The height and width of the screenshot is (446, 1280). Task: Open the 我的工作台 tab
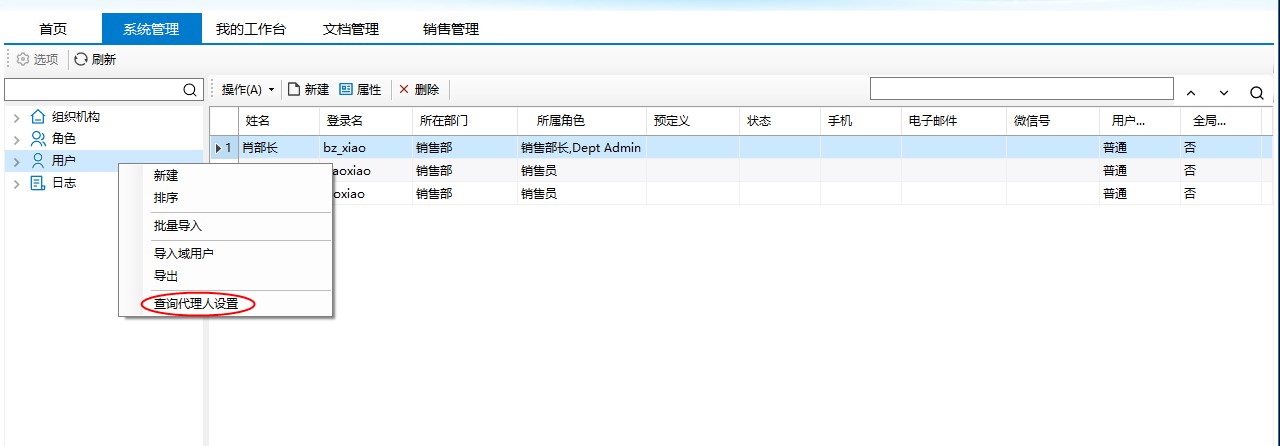(x=251, y=29)
